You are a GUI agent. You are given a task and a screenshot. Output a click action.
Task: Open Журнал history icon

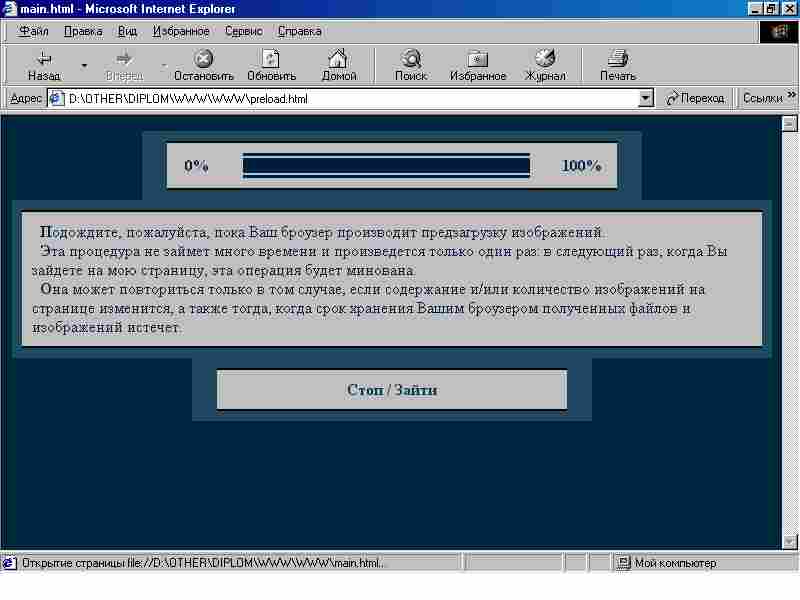coord(545,58)
